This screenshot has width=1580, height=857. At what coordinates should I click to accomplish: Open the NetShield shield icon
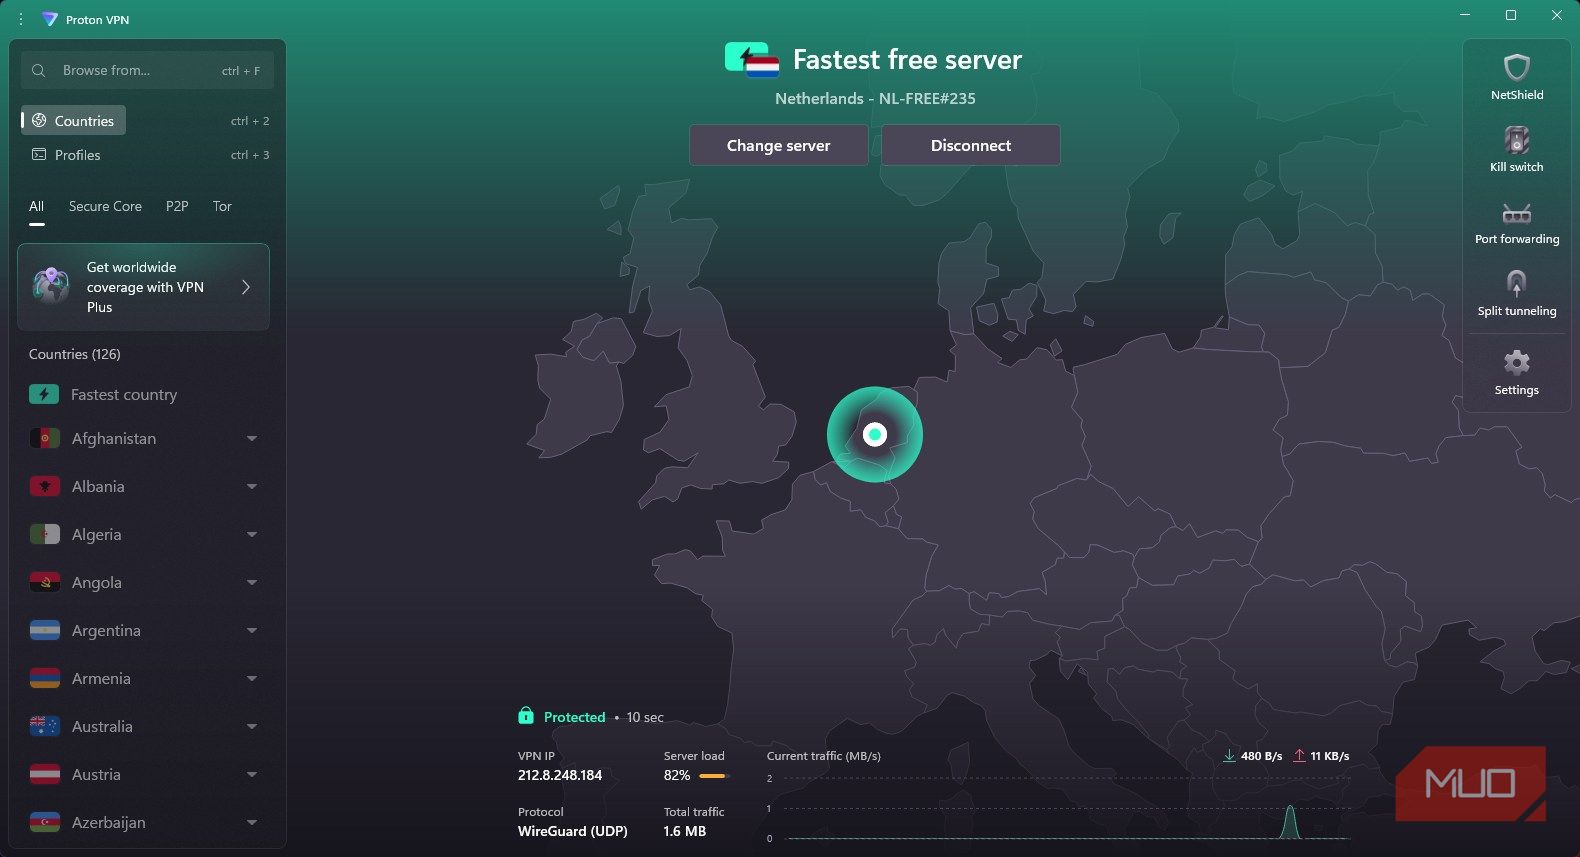[x=1517, y=68]
